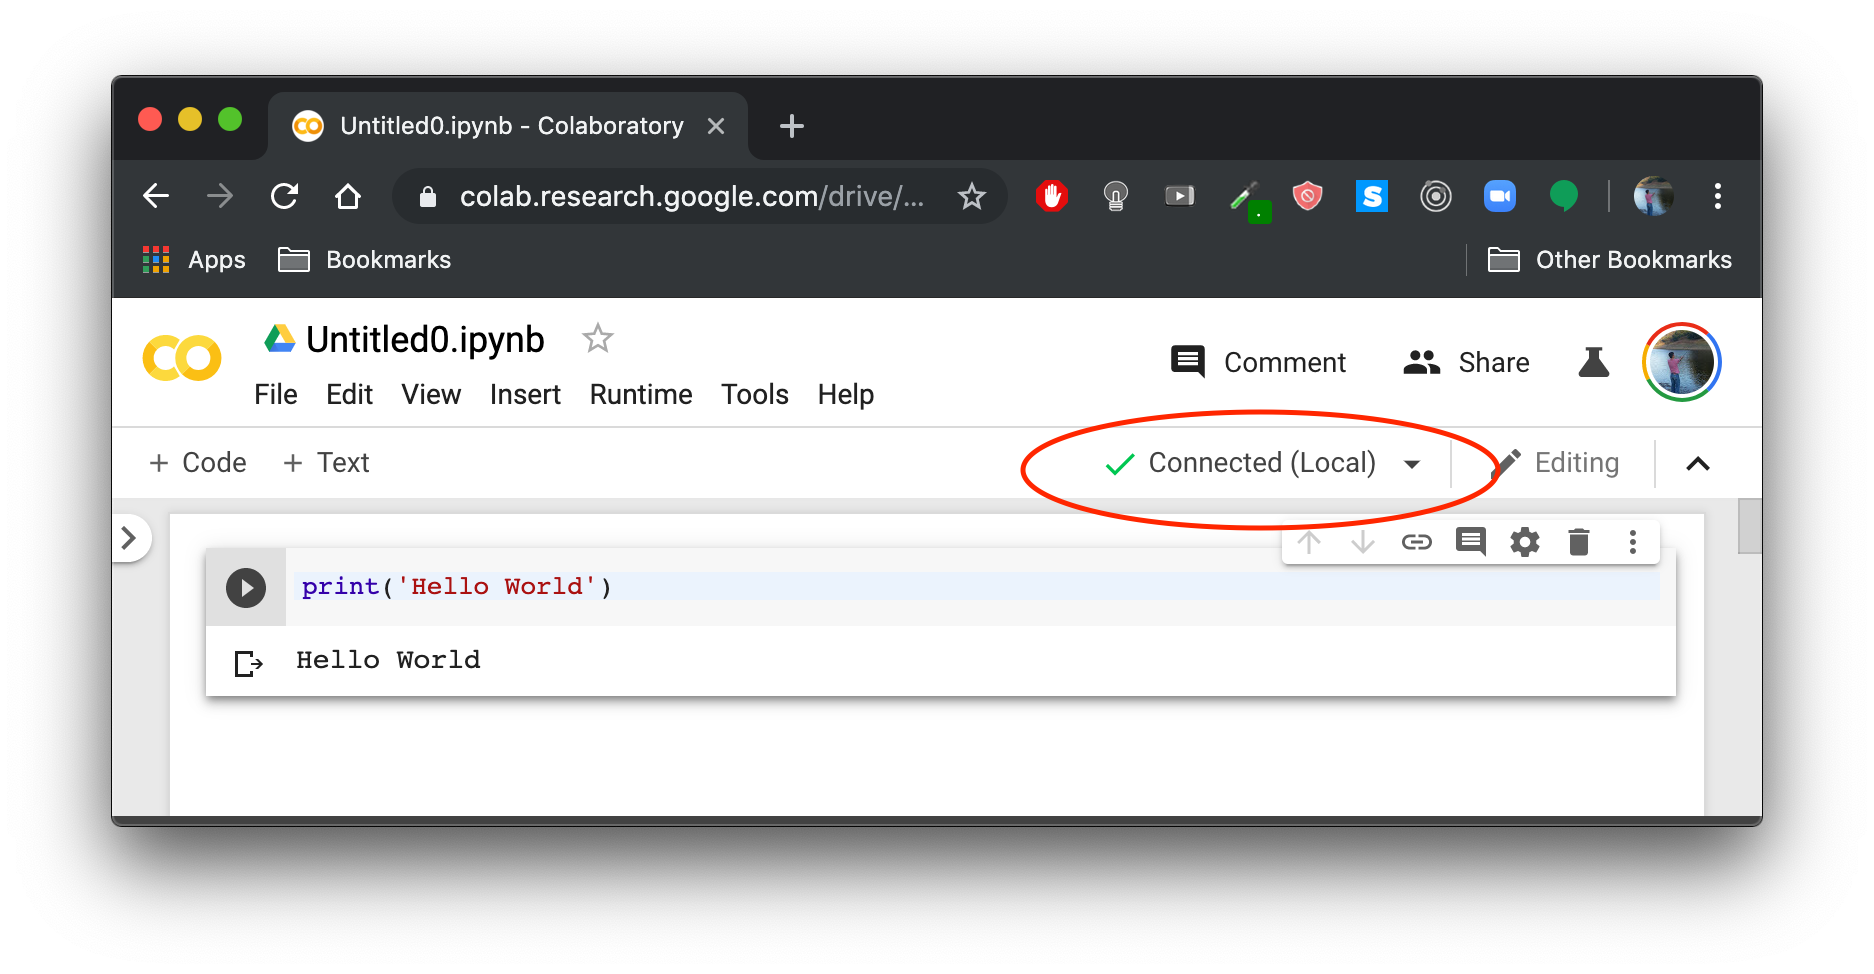Open the Runtime menu
The image size is (1874, 974).
point(641,395)
